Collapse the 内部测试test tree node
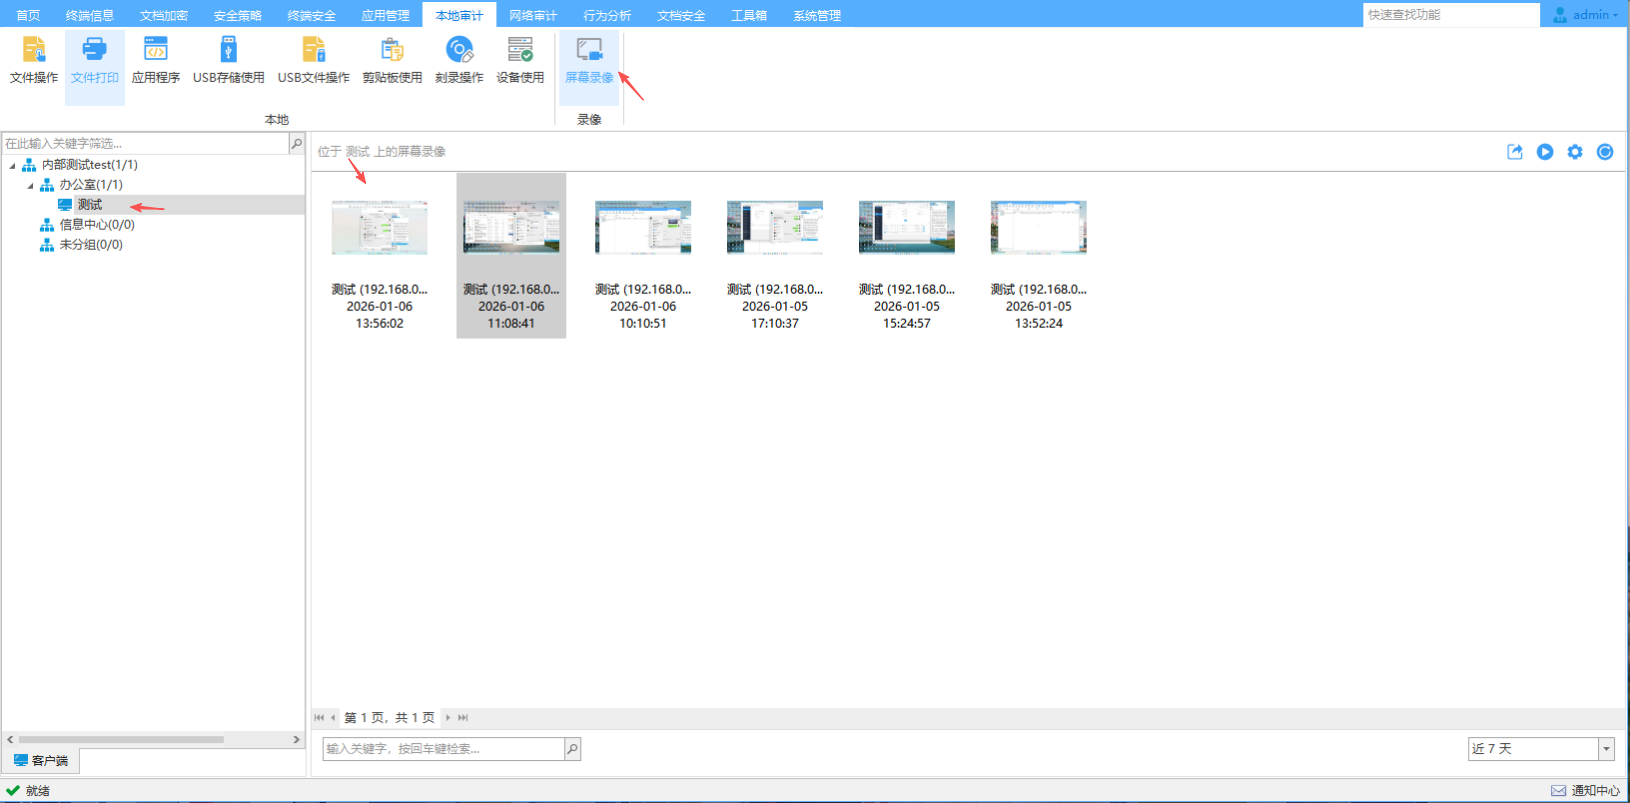1630x803 pixels. 12,166
